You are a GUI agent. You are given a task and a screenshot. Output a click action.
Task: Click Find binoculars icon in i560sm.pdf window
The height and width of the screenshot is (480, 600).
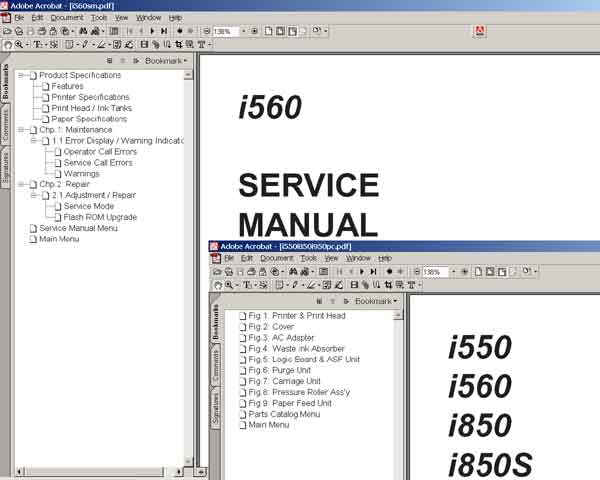coord(83,31)
